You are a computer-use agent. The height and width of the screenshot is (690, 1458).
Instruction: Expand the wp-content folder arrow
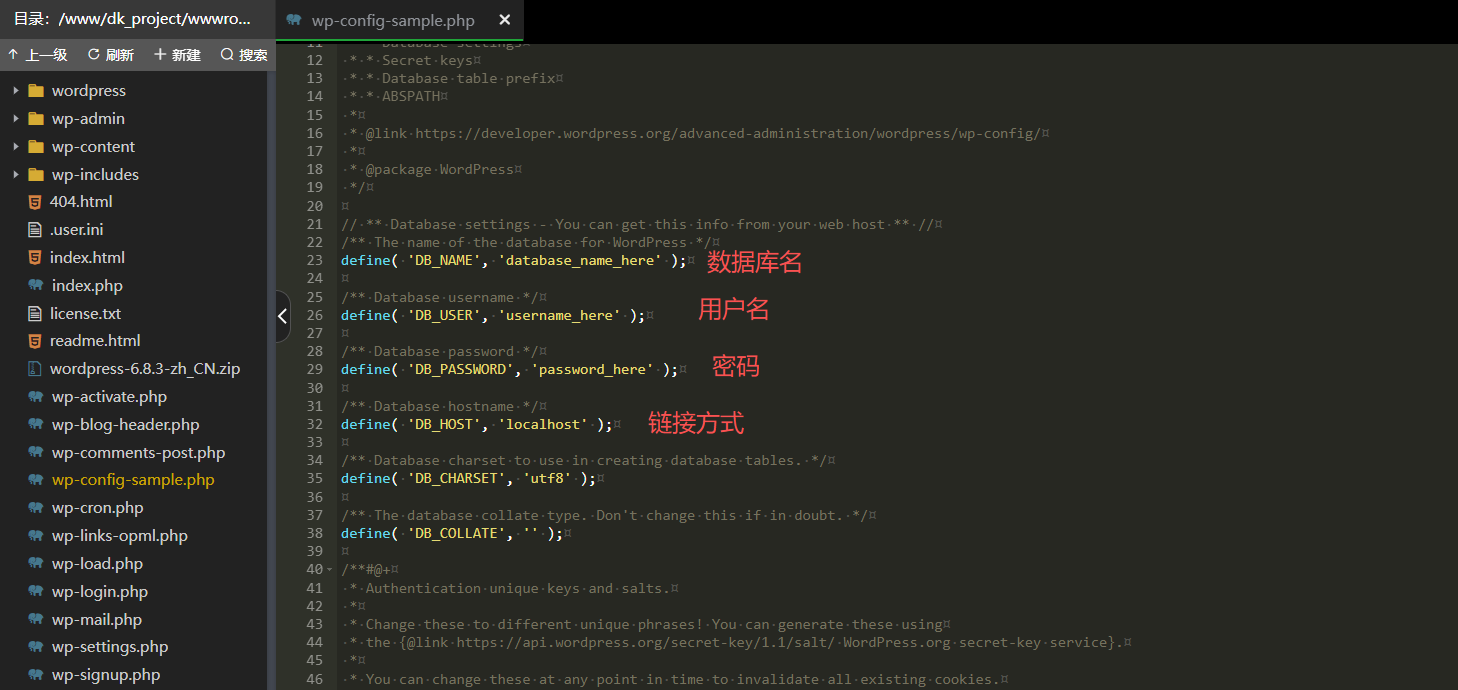coord(16,147)
